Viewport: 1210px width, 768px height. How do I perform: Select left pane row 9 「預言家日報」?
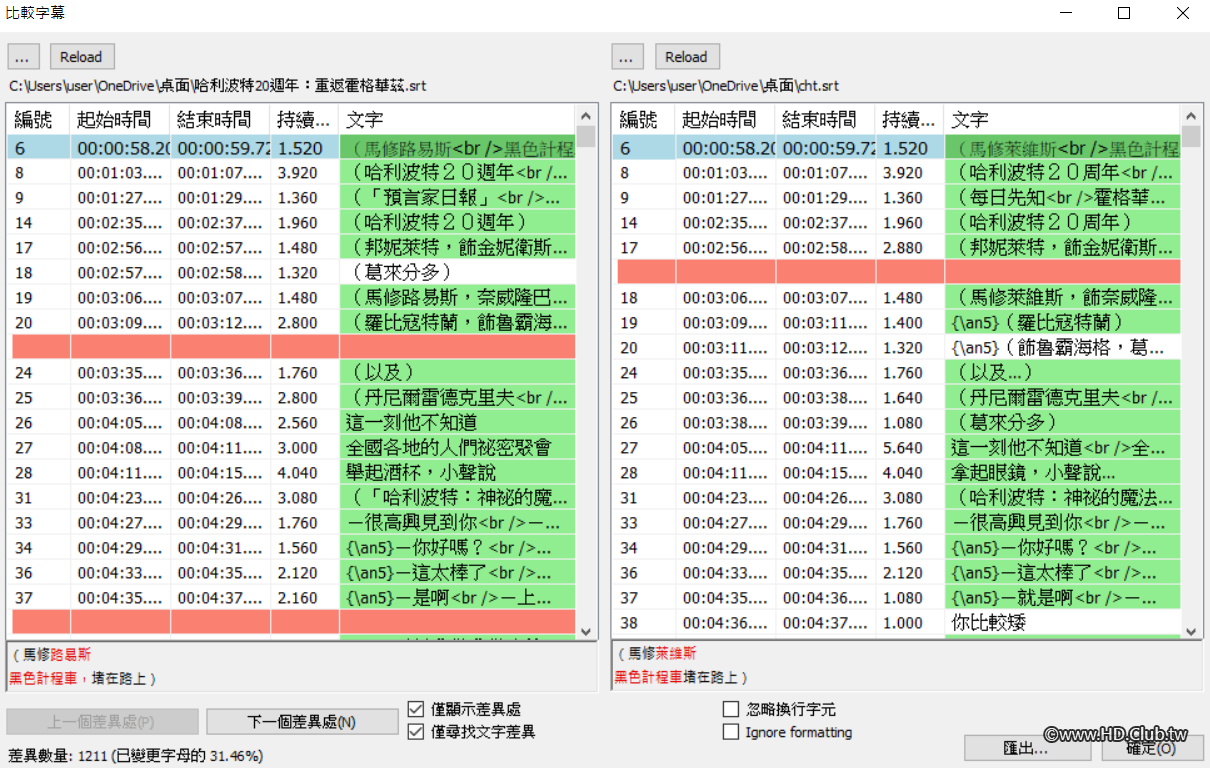292,198
